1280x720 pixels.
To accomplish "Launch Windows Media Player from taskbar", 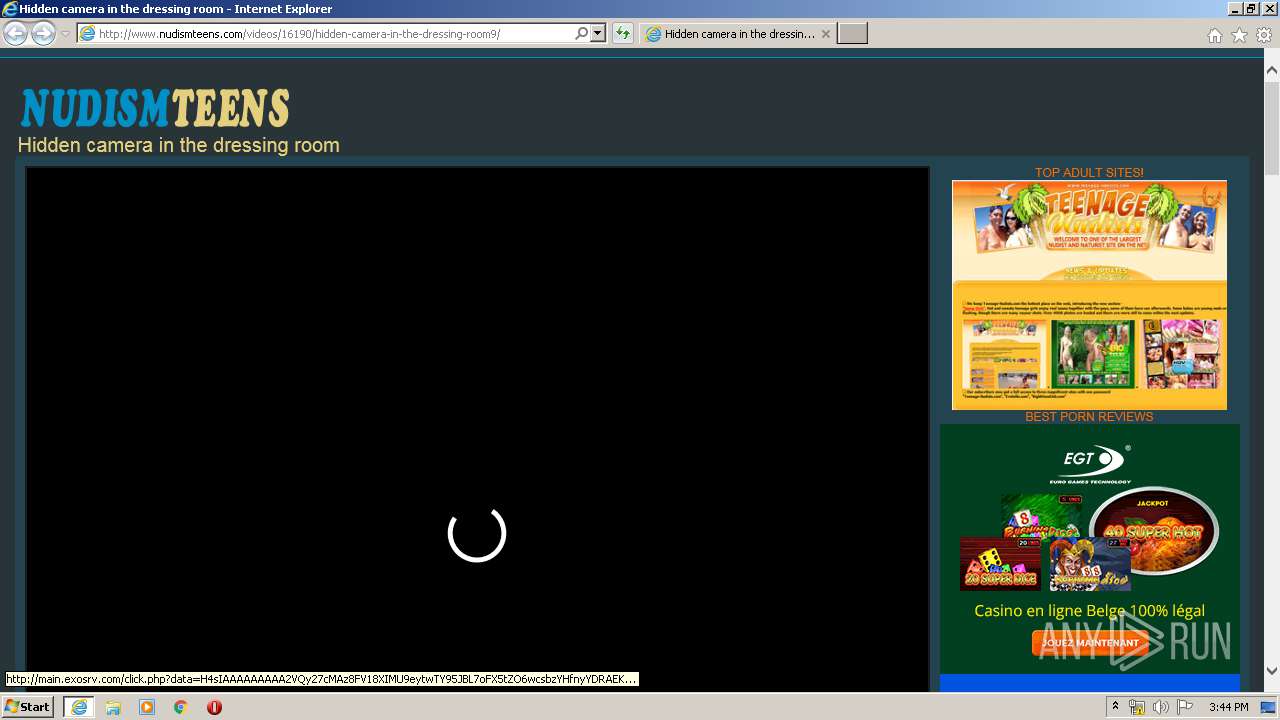I will [x=147, y=707].
